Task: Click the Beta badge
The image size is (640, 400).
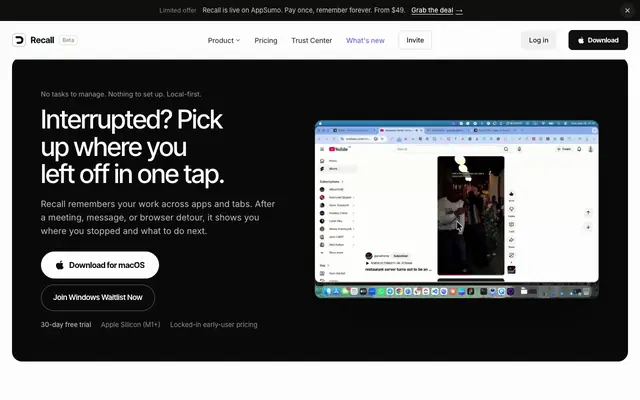Action: tap(68, 40)
